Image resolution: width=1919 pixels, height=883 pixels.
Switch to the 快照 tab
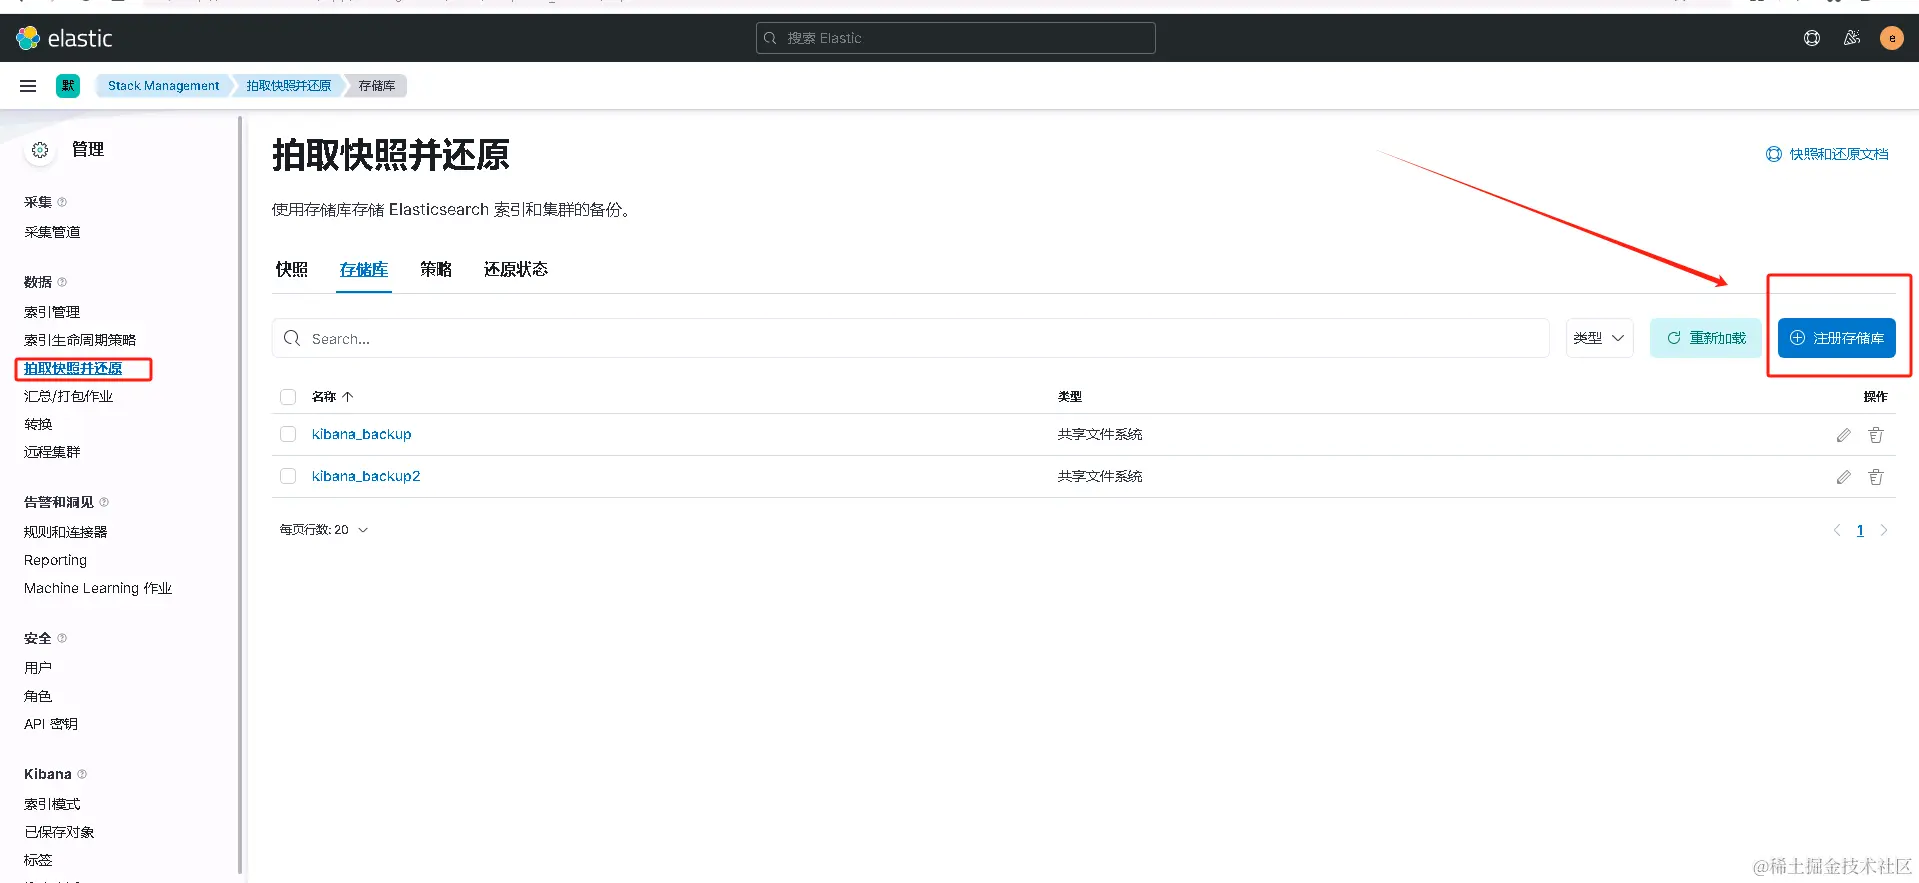pyautogui.click(x=292, y=269)
